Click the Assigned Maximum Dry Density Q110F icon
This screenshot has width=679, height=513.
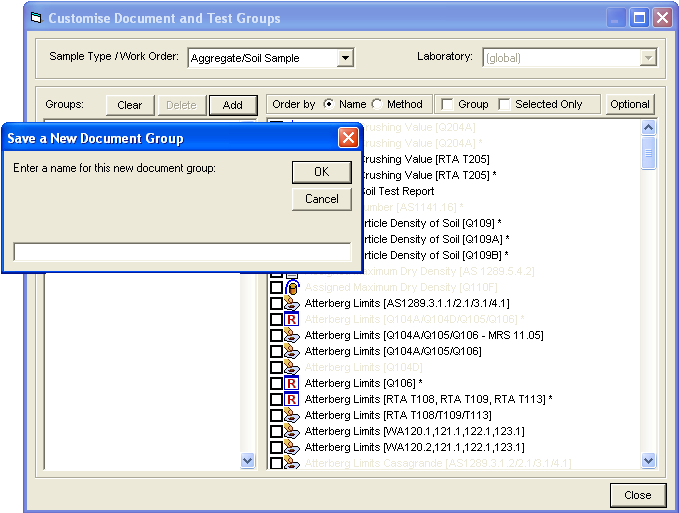click(292, 287)
